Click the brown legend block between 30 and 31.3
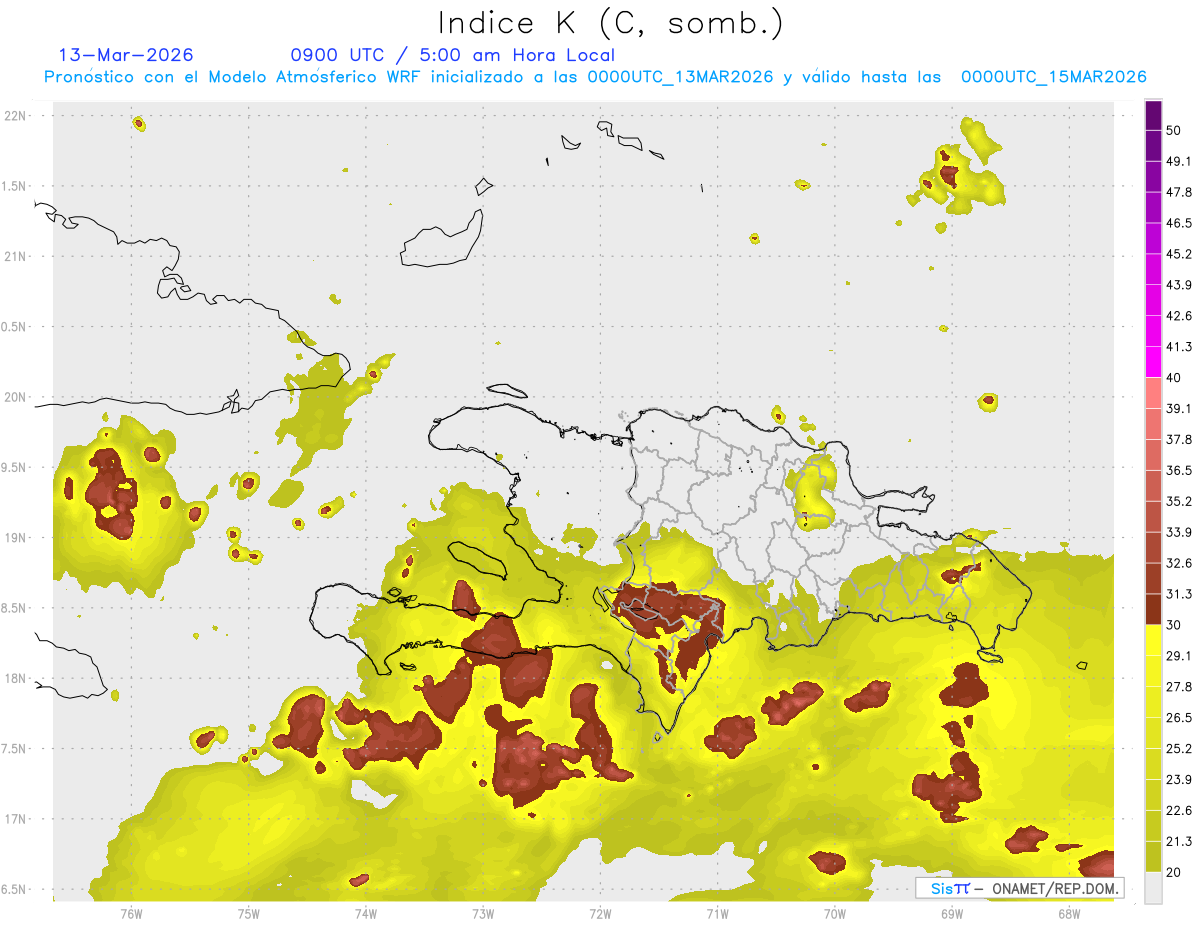The height and width of the screenshot is (927, 1200). [x=1154, y=610]
